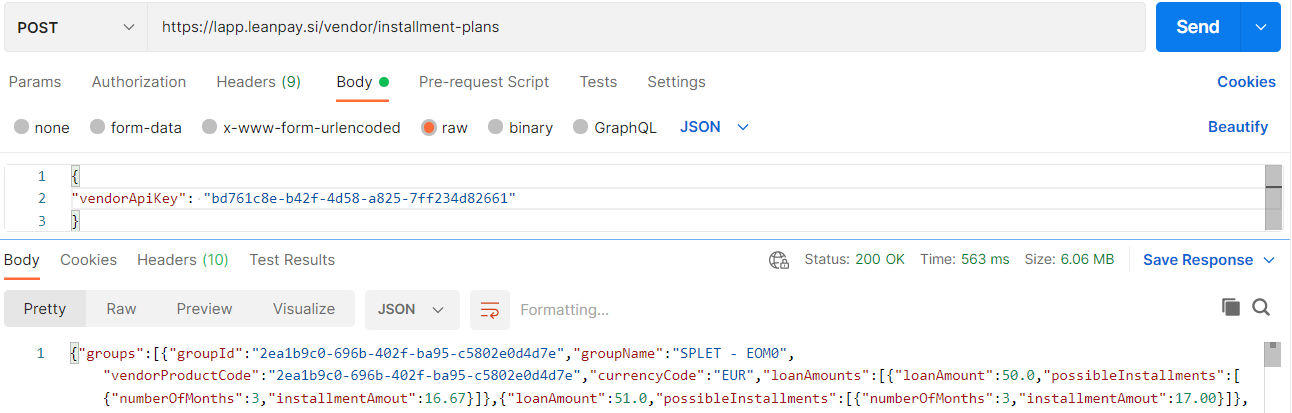Switch to the Authorization tab
Screen dimensions: 1292x413
point(139,82)
